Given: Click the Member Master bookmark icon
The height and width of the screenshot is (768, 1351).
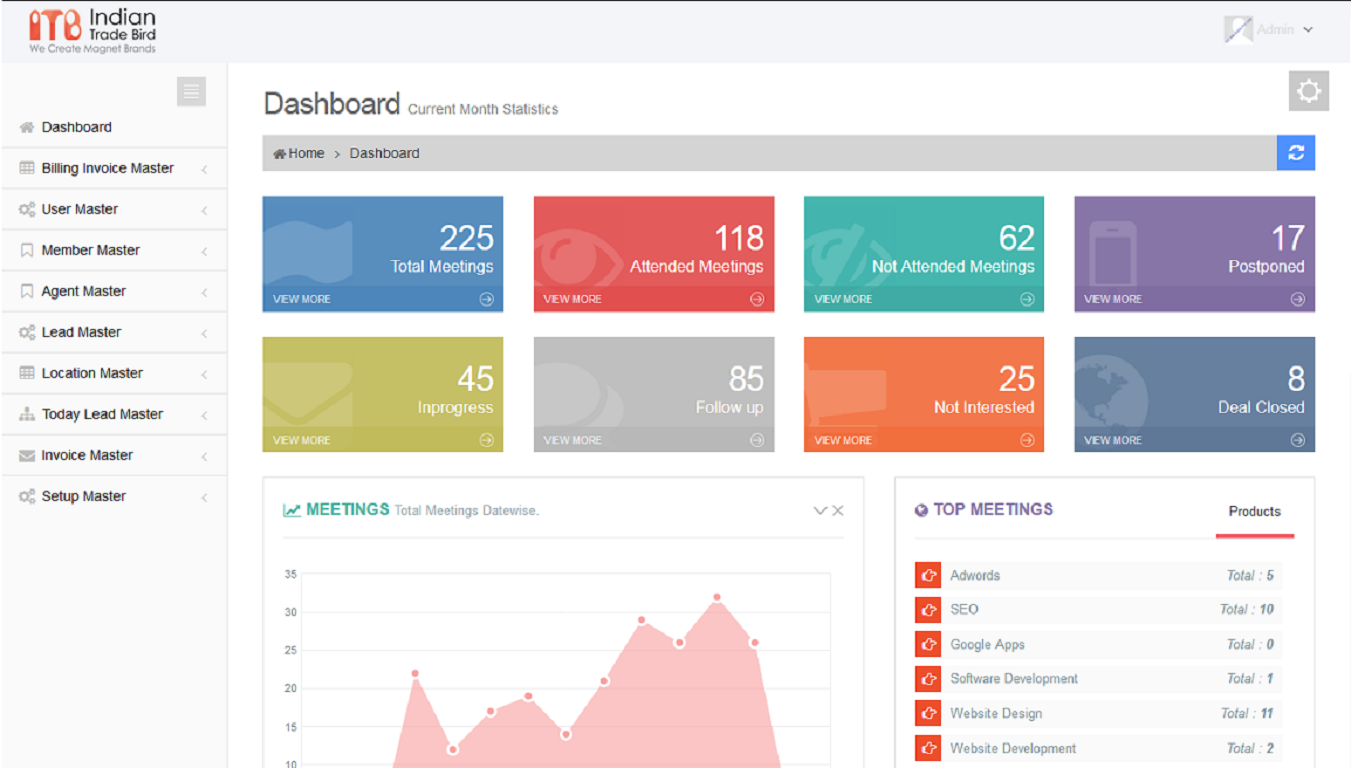Looking at the screenshot, I should [x=27, y=250].
